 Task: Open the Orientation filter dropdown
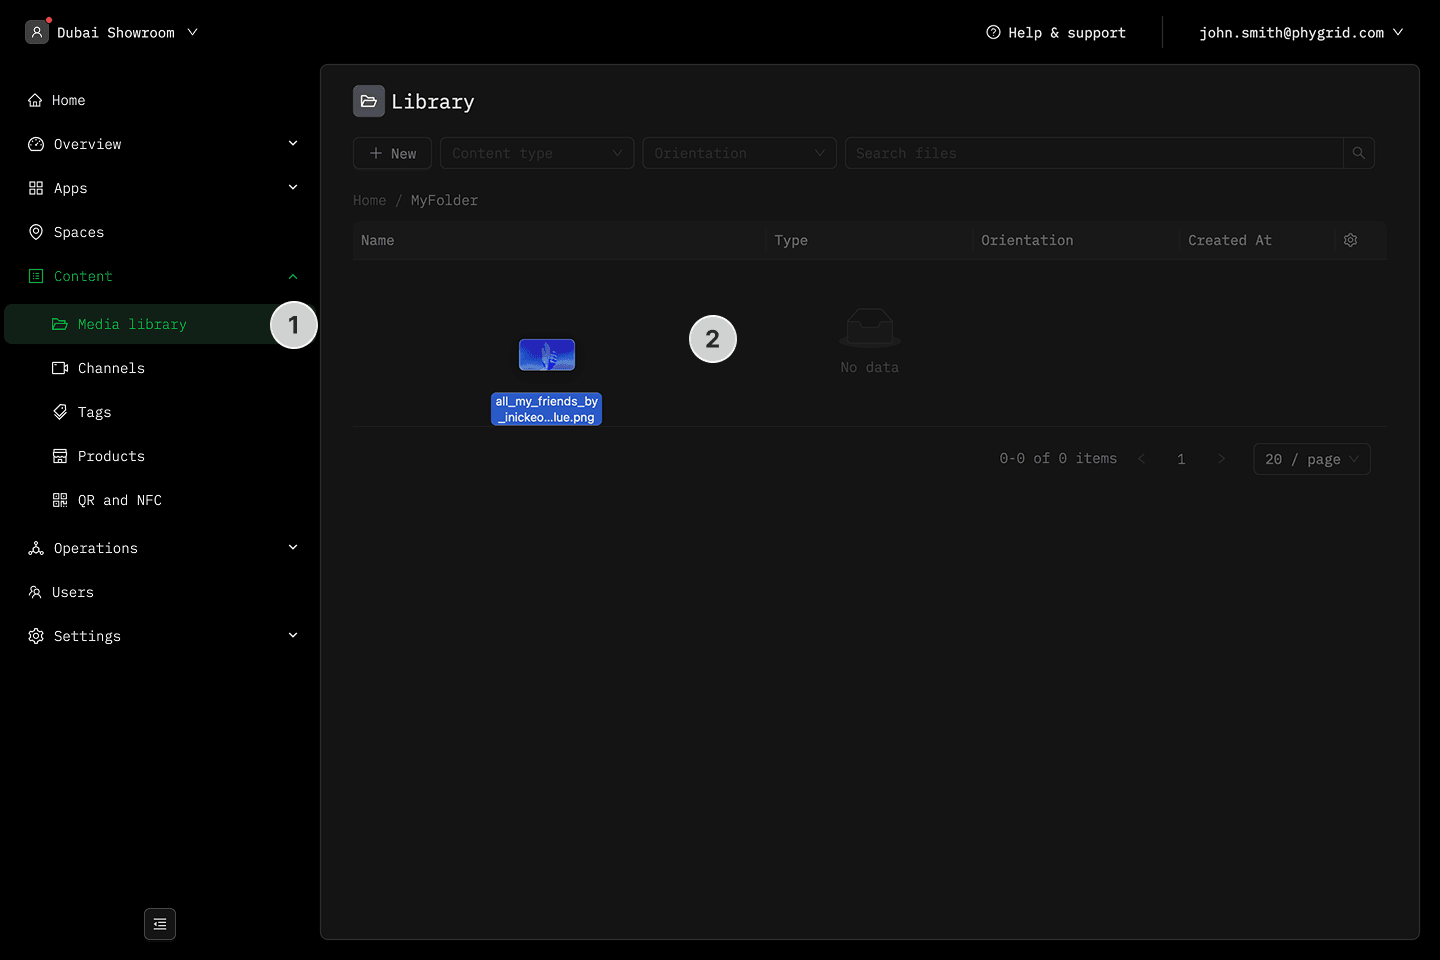point(739,153)
